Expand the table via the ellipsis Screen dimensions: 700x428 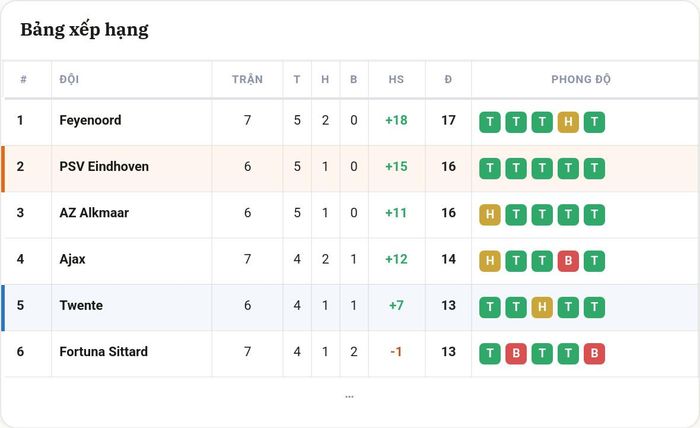350,396
